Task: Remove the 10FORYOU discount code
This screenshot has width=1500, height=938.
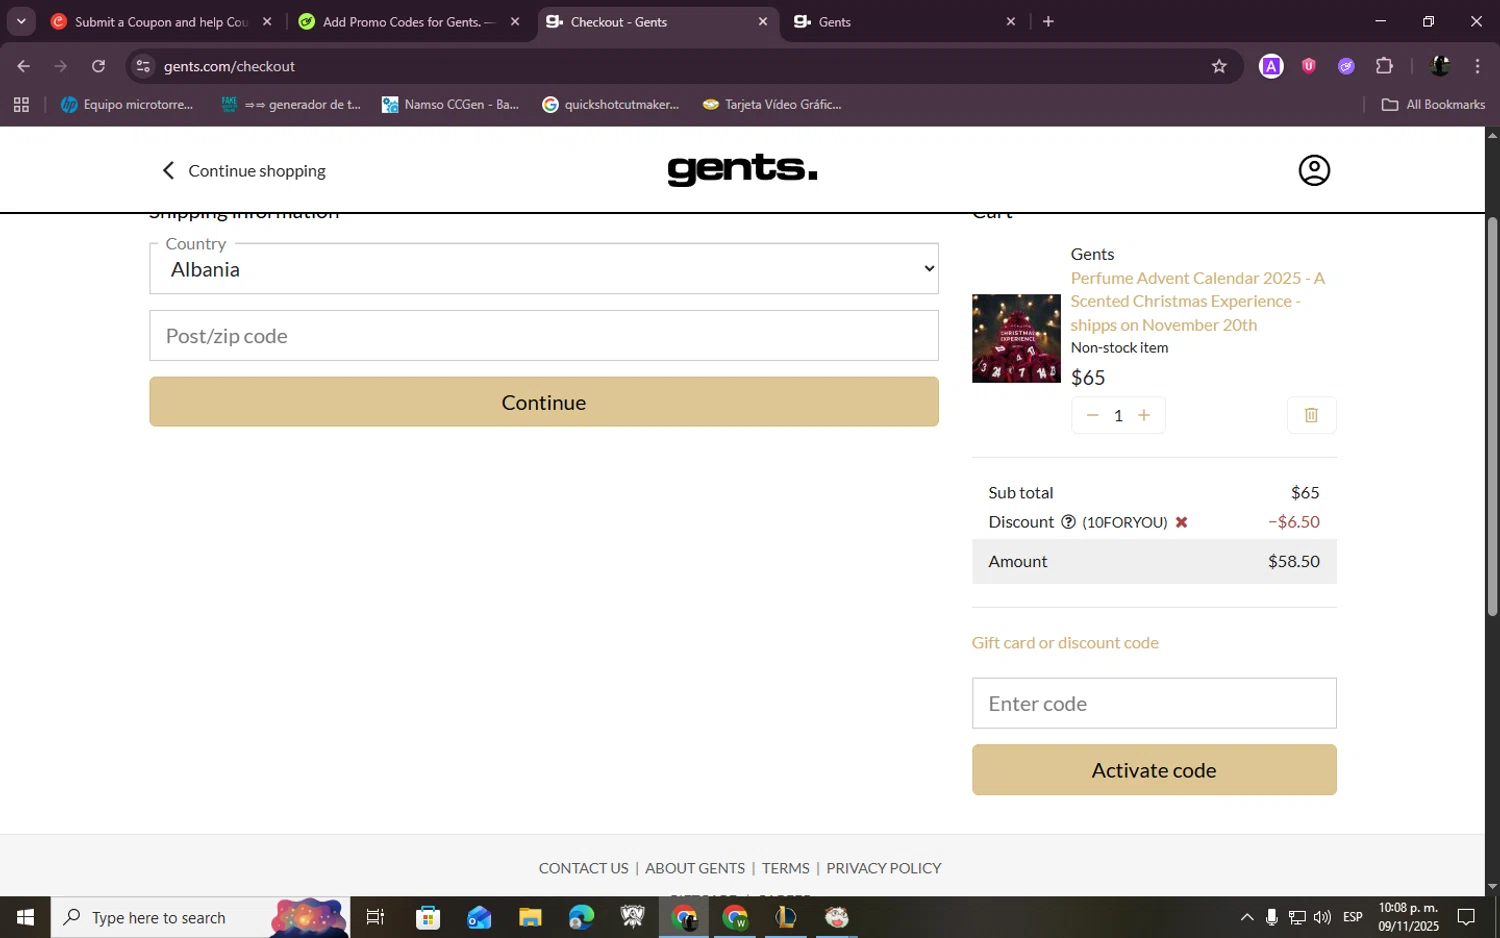Action: tap(1181, 522)
